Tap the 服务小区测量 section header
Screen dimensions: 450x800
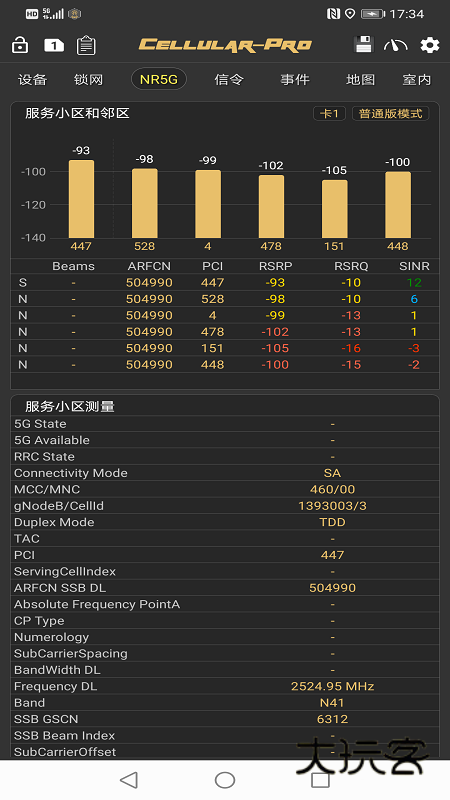tap(70, 407)
